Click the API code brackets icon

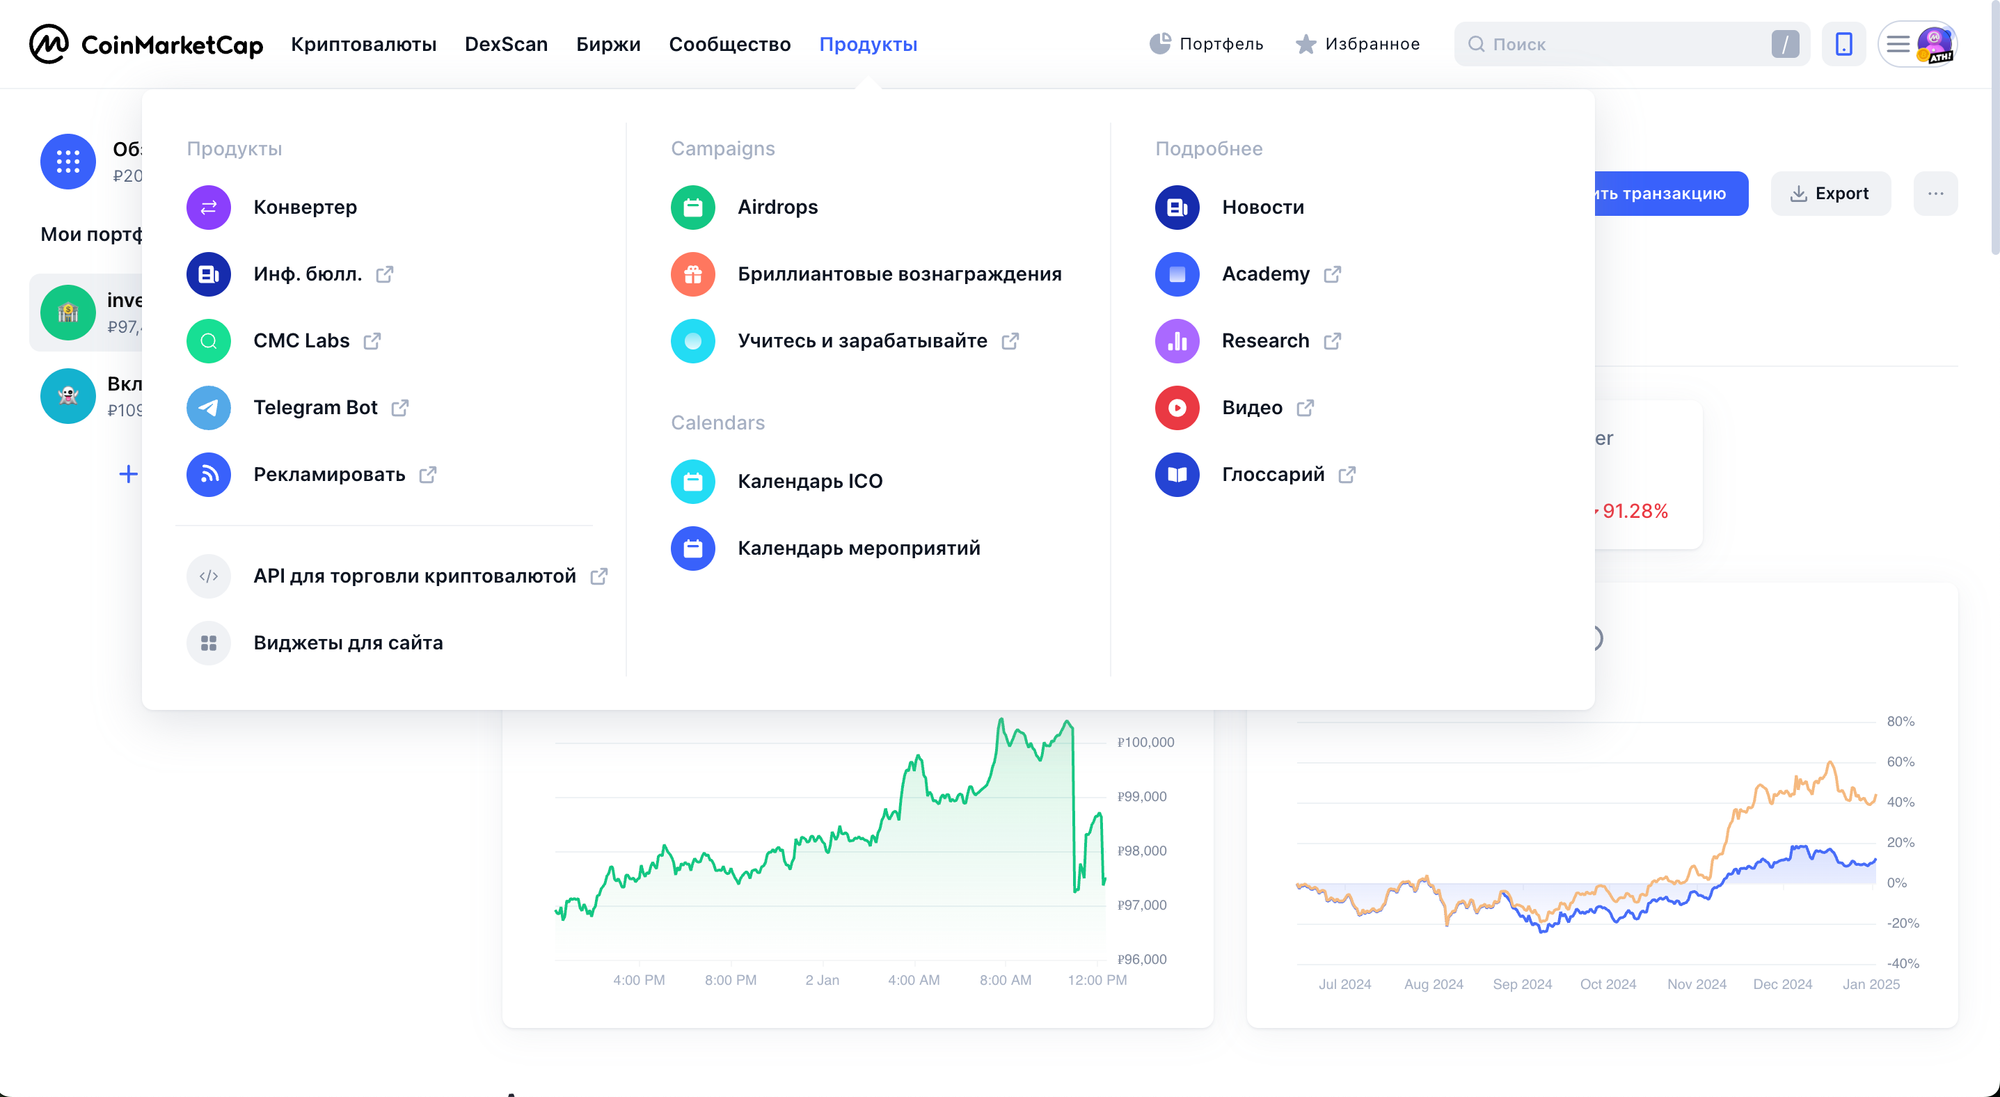pyautogui.click(x=208, y=576)
